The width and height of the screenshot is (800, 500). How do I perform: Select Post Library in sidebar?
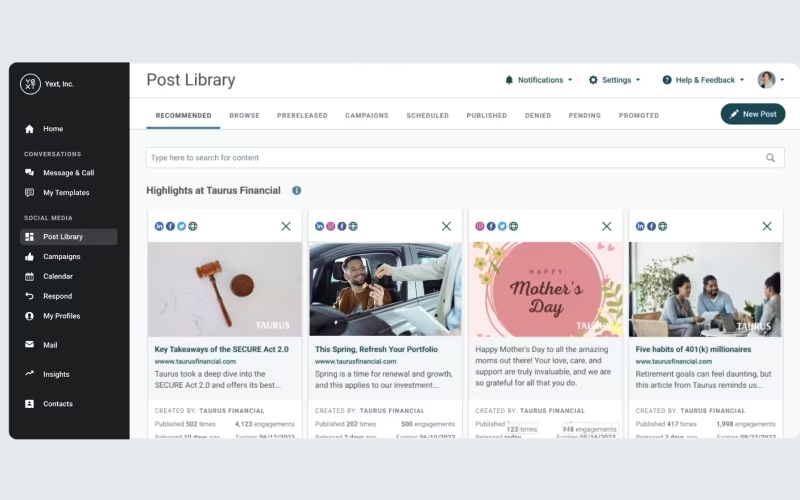(68, 237)
